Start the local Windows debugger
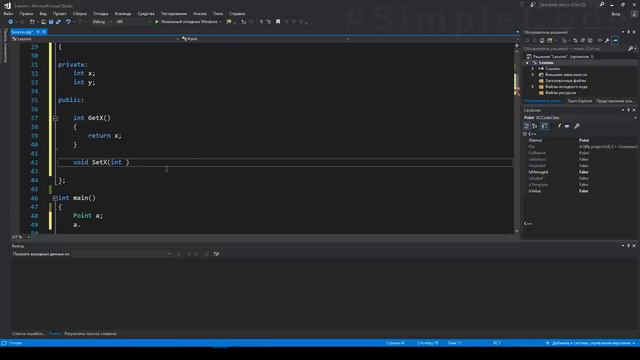 tap(186, 22)
